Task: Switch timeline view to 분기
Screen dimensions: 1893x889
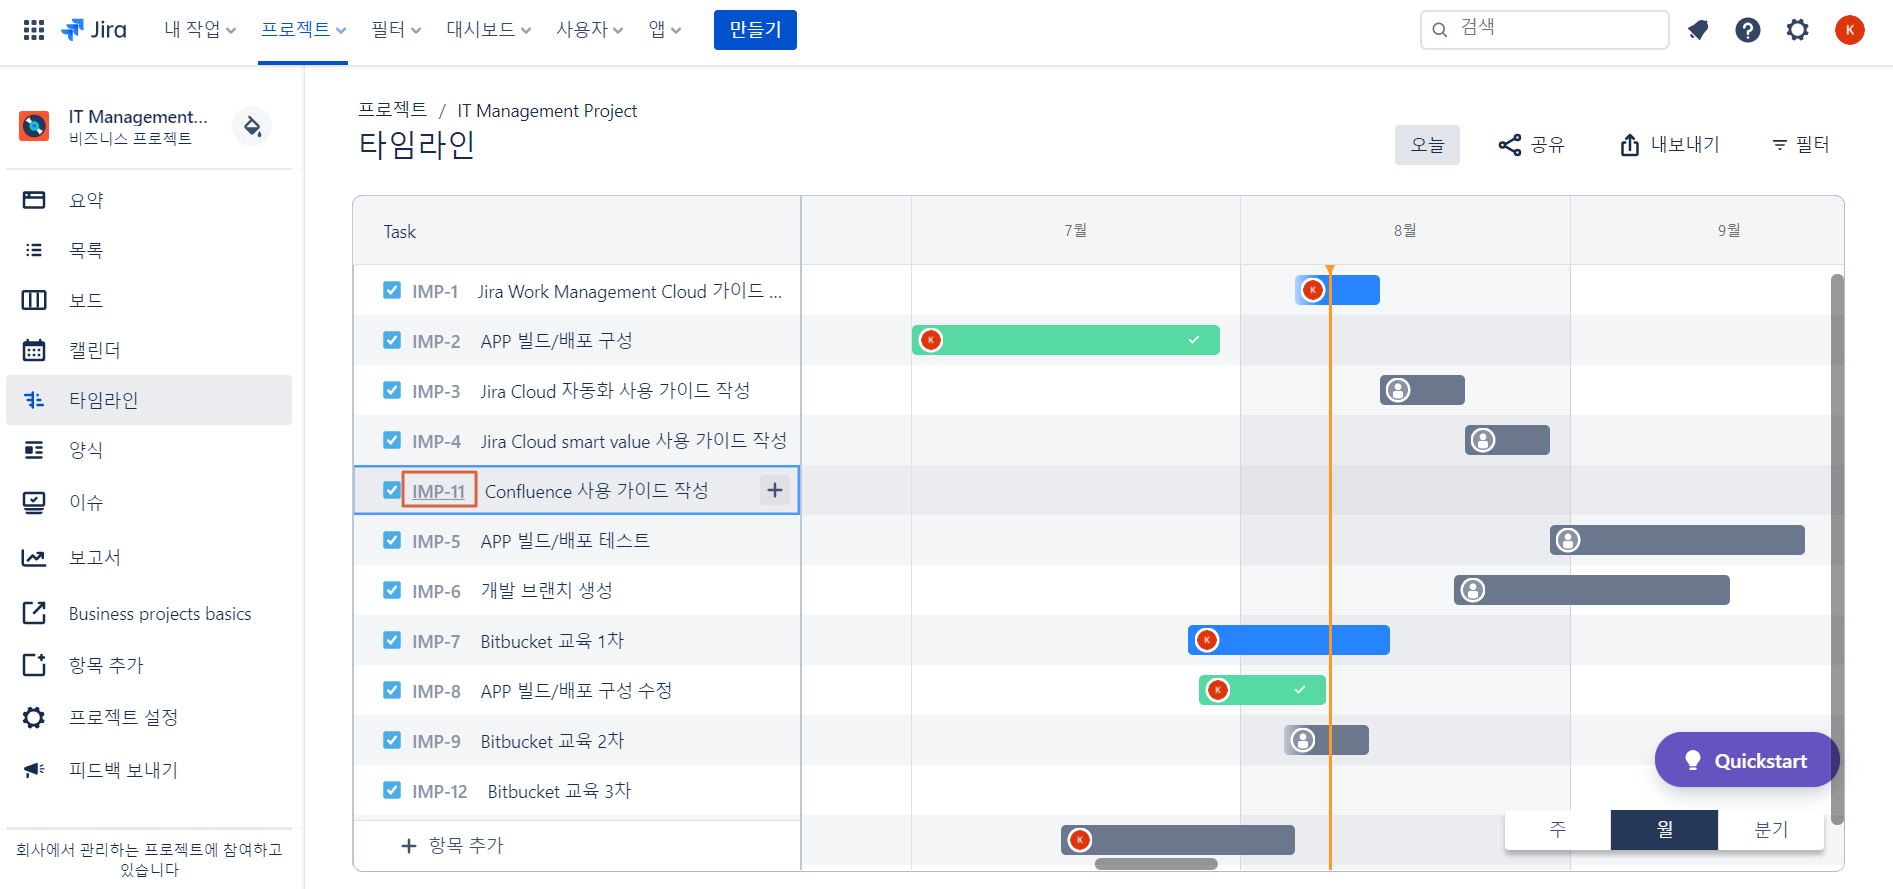Action: [1771, 829]
